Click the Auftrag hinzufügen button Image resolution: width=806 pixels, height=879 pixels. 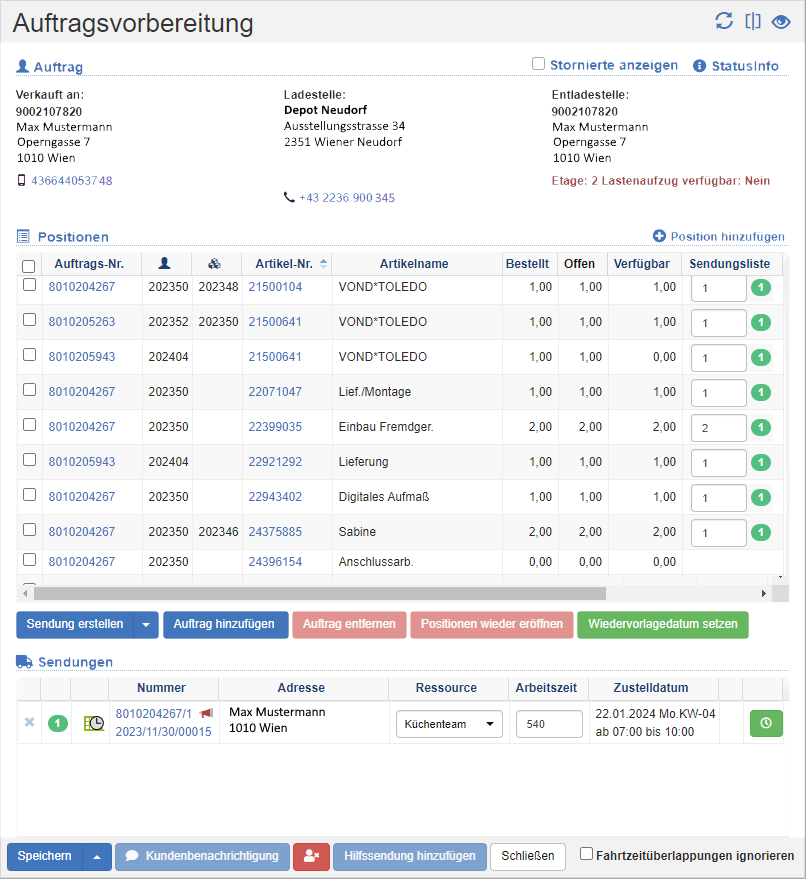coord(225,625)
